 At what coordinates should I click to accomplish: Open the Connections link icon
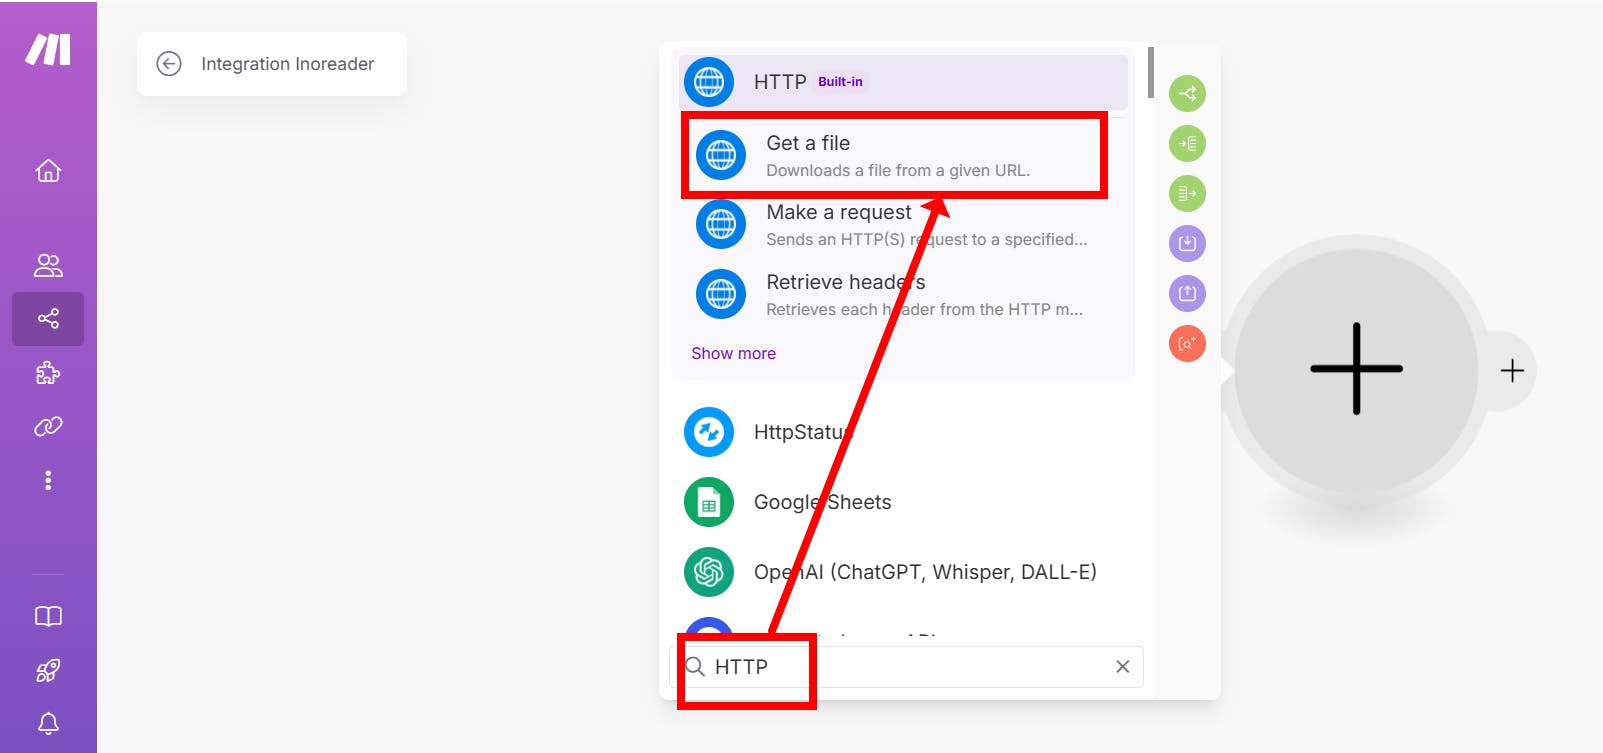[x=48, y=427]
